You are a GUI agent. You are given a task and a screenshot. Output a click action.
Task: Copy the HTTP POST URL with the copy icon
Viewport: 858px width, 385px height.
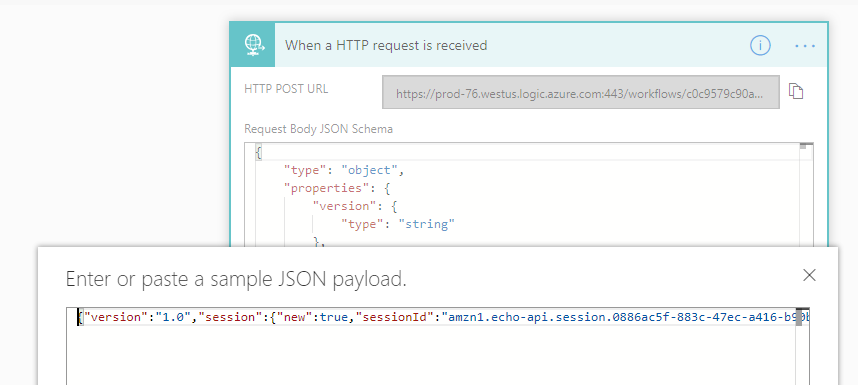[x=796, y=91]
